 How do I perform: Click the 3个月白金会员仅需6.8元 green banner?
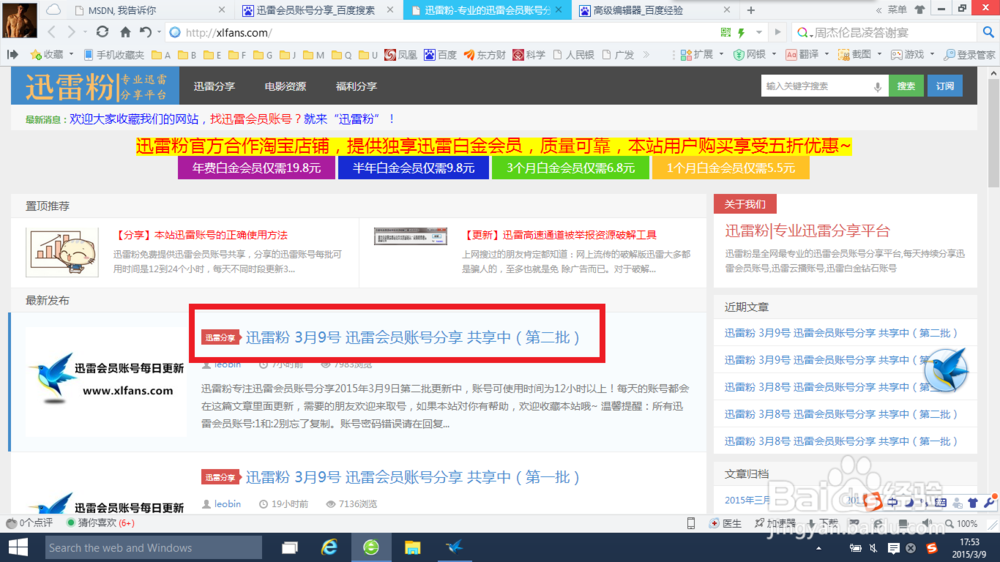click(570, 168)
